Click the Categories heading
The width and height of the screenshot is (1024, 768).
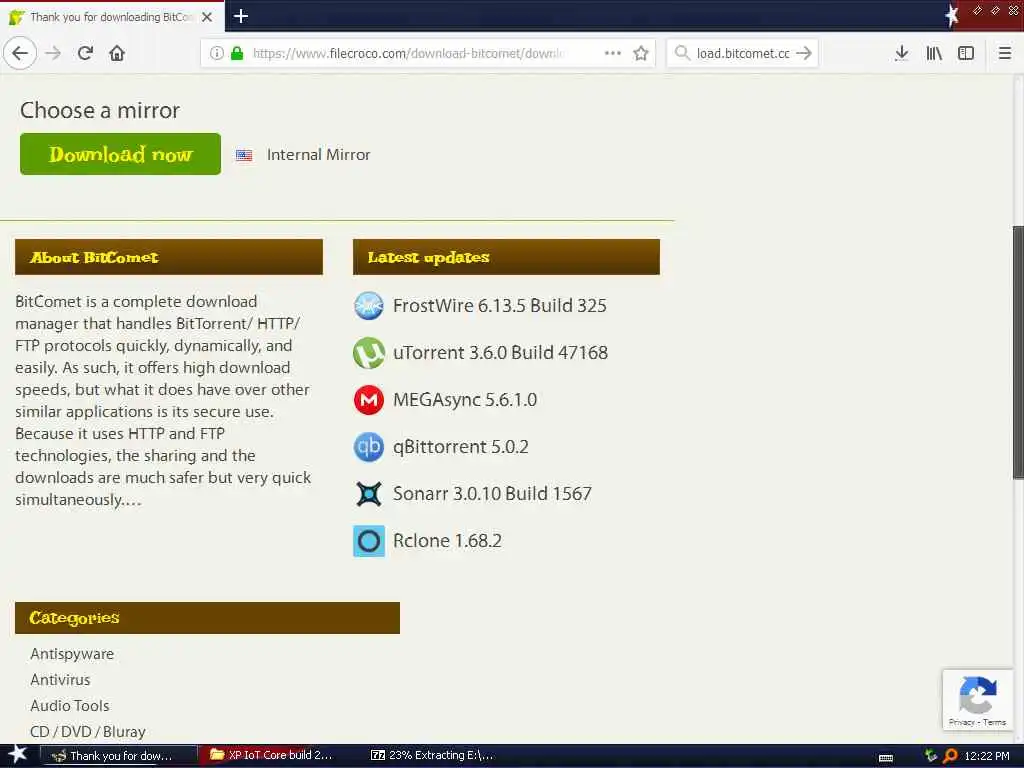(x=74, y=618)
